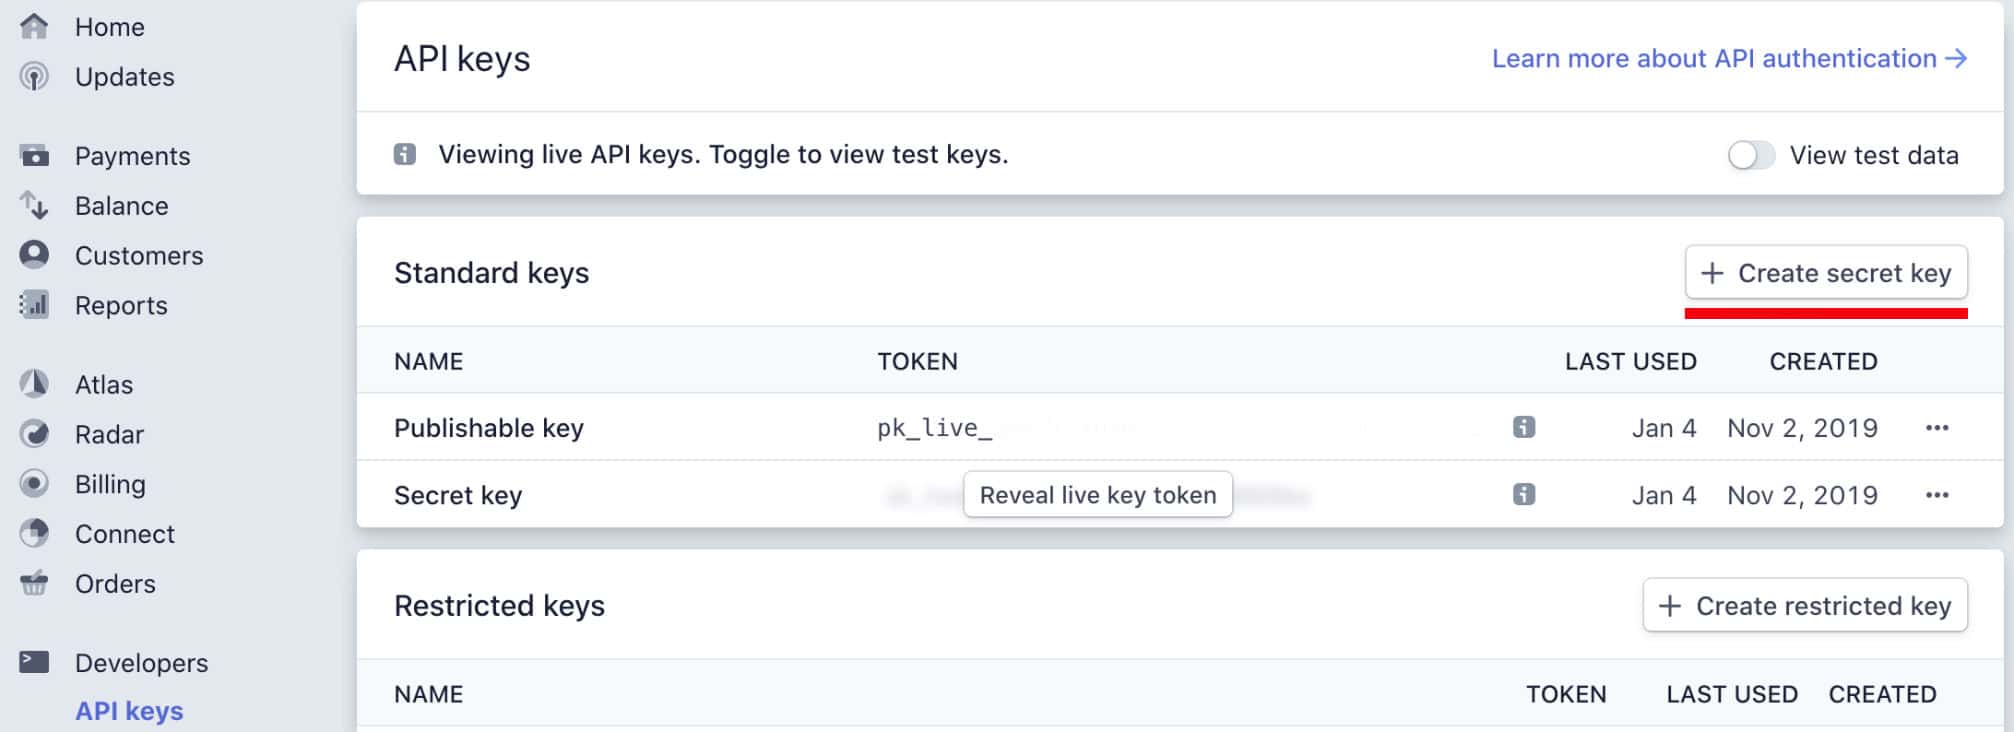Click the Create restricted key button

pos(1805,605)
